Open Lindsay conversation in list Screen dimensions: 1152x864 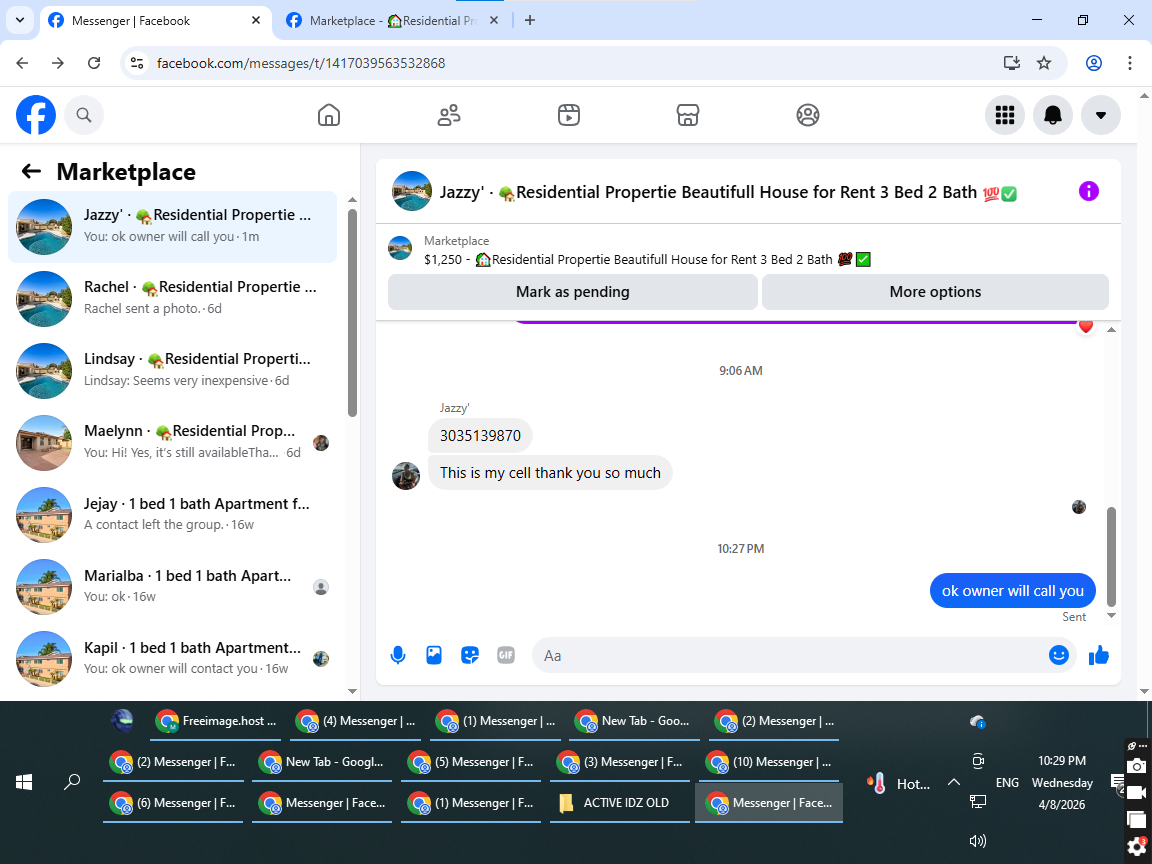click(172, 370)
